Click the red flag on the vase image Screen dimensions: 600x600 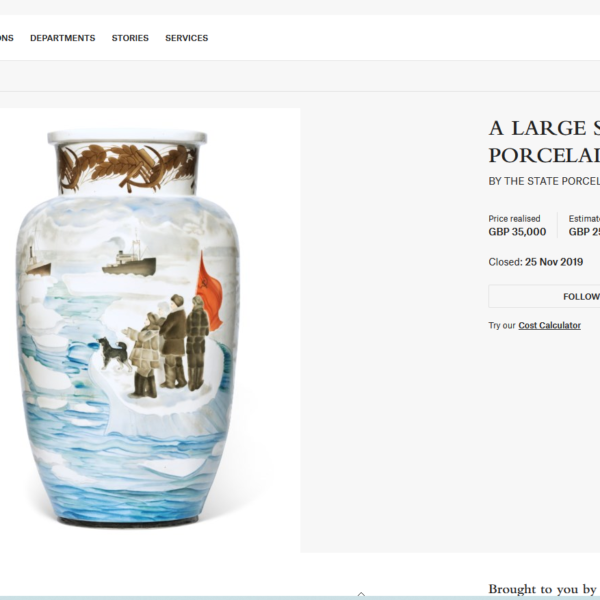[209, 291]
